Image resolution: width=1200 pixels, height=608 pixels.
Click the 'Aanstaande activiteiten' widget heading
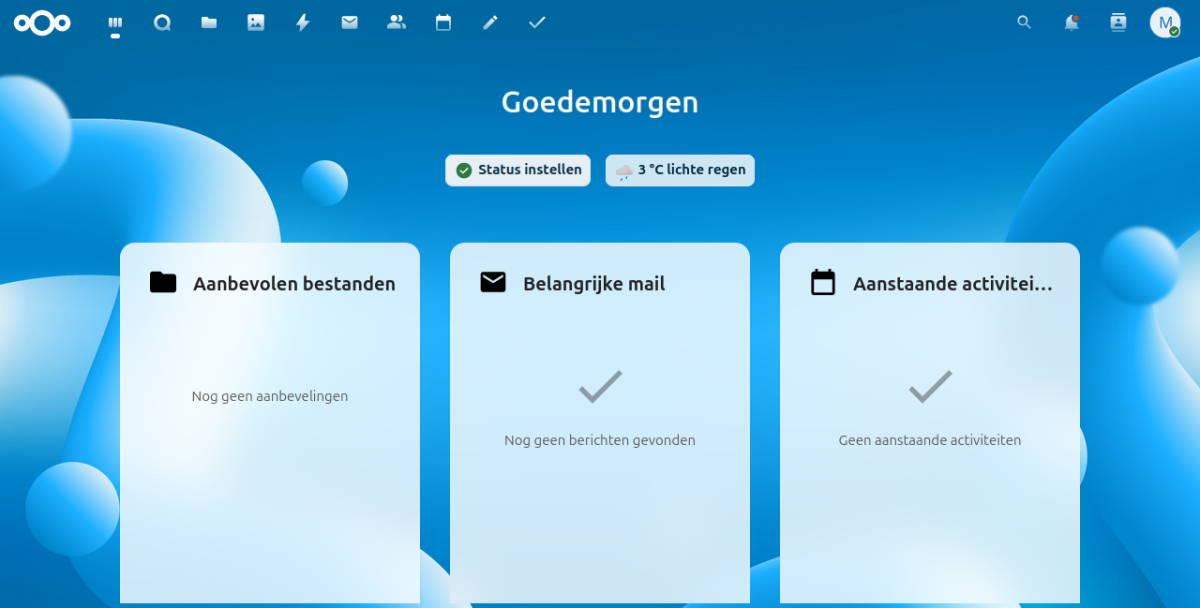tap(951, 284)
